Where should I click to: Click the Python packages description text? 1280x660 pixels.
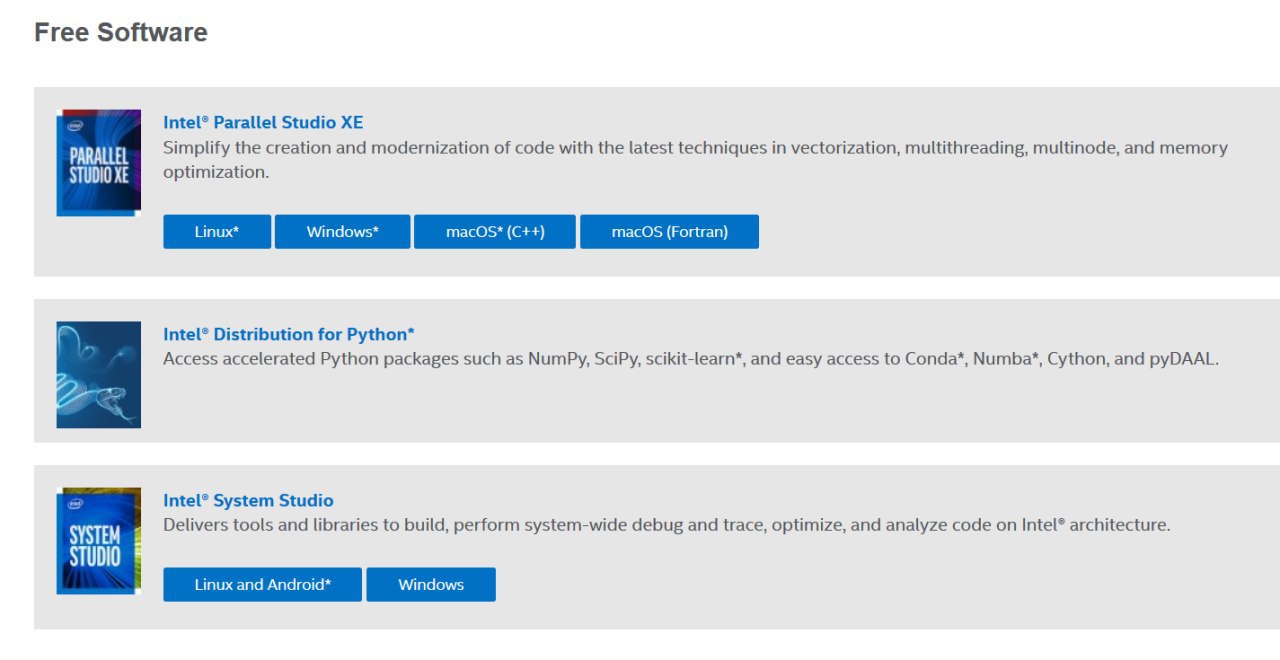[690, 359]
